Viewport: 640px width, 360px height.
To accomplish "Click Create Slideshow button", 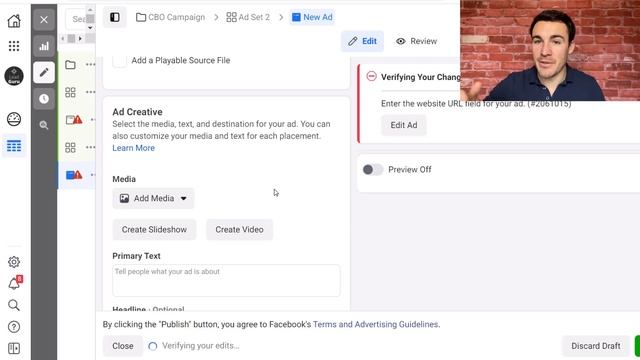I will click(154, 229).
